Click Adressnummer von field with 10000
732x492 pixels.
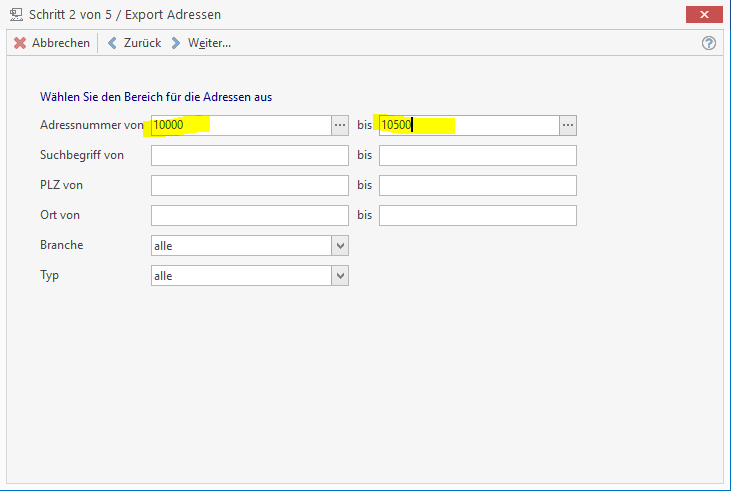pos(241,125)
